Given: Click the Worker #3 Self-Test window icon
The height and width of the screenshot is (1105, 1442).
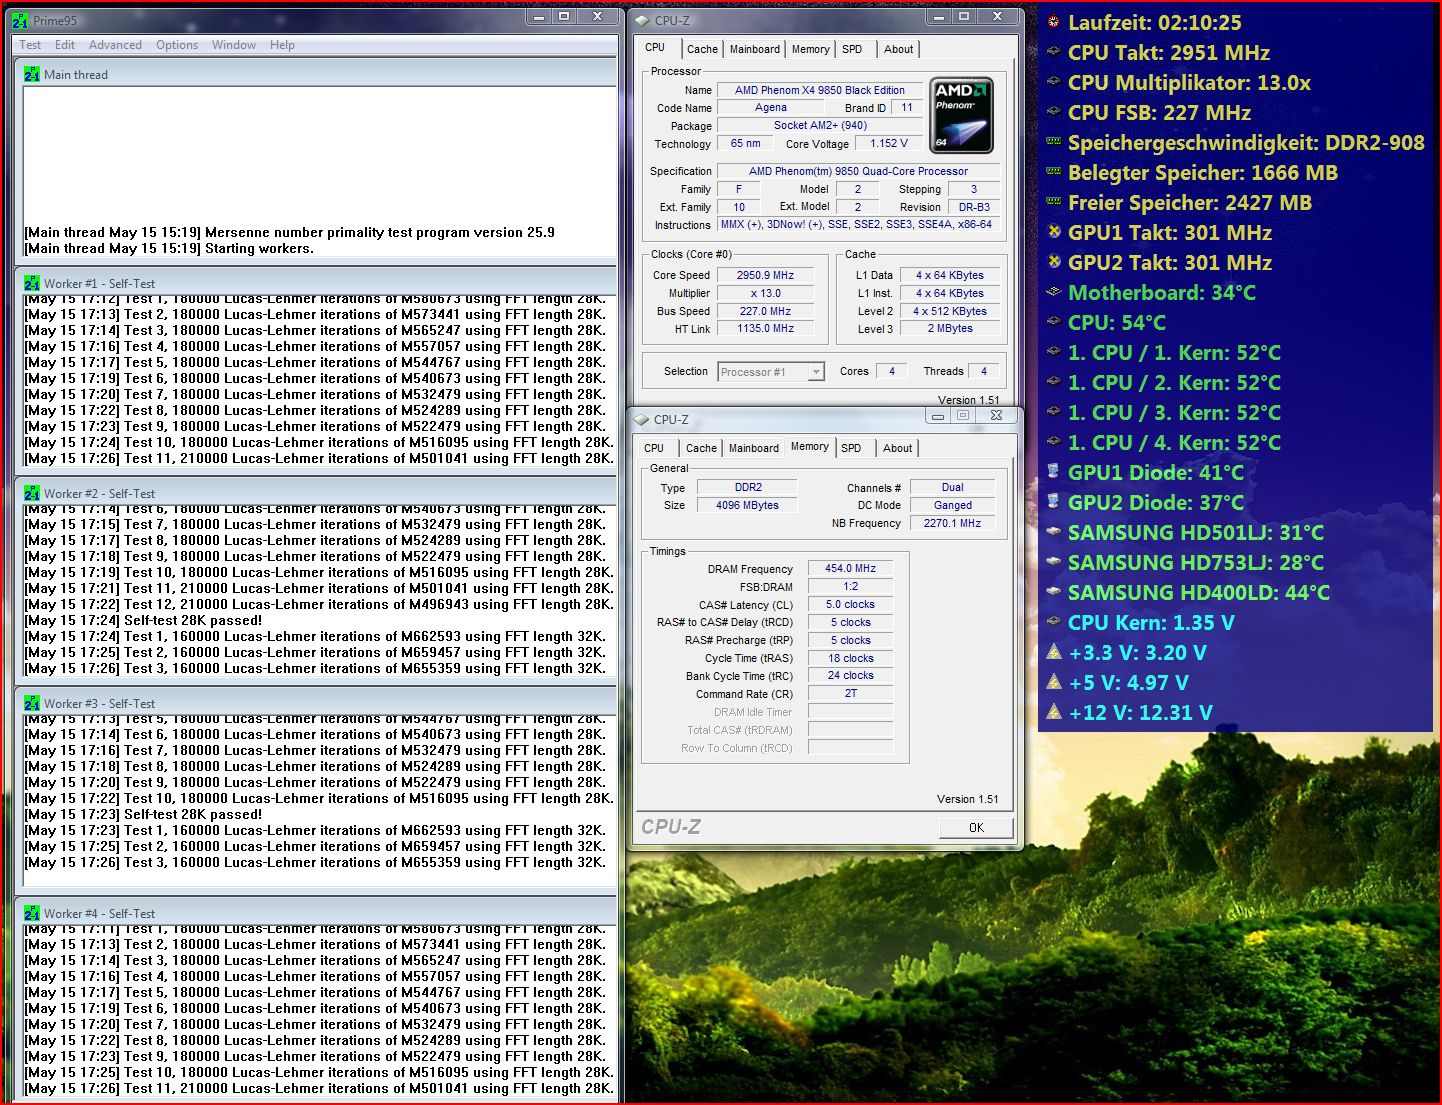Looking at the screenshot, I should 32,703.
